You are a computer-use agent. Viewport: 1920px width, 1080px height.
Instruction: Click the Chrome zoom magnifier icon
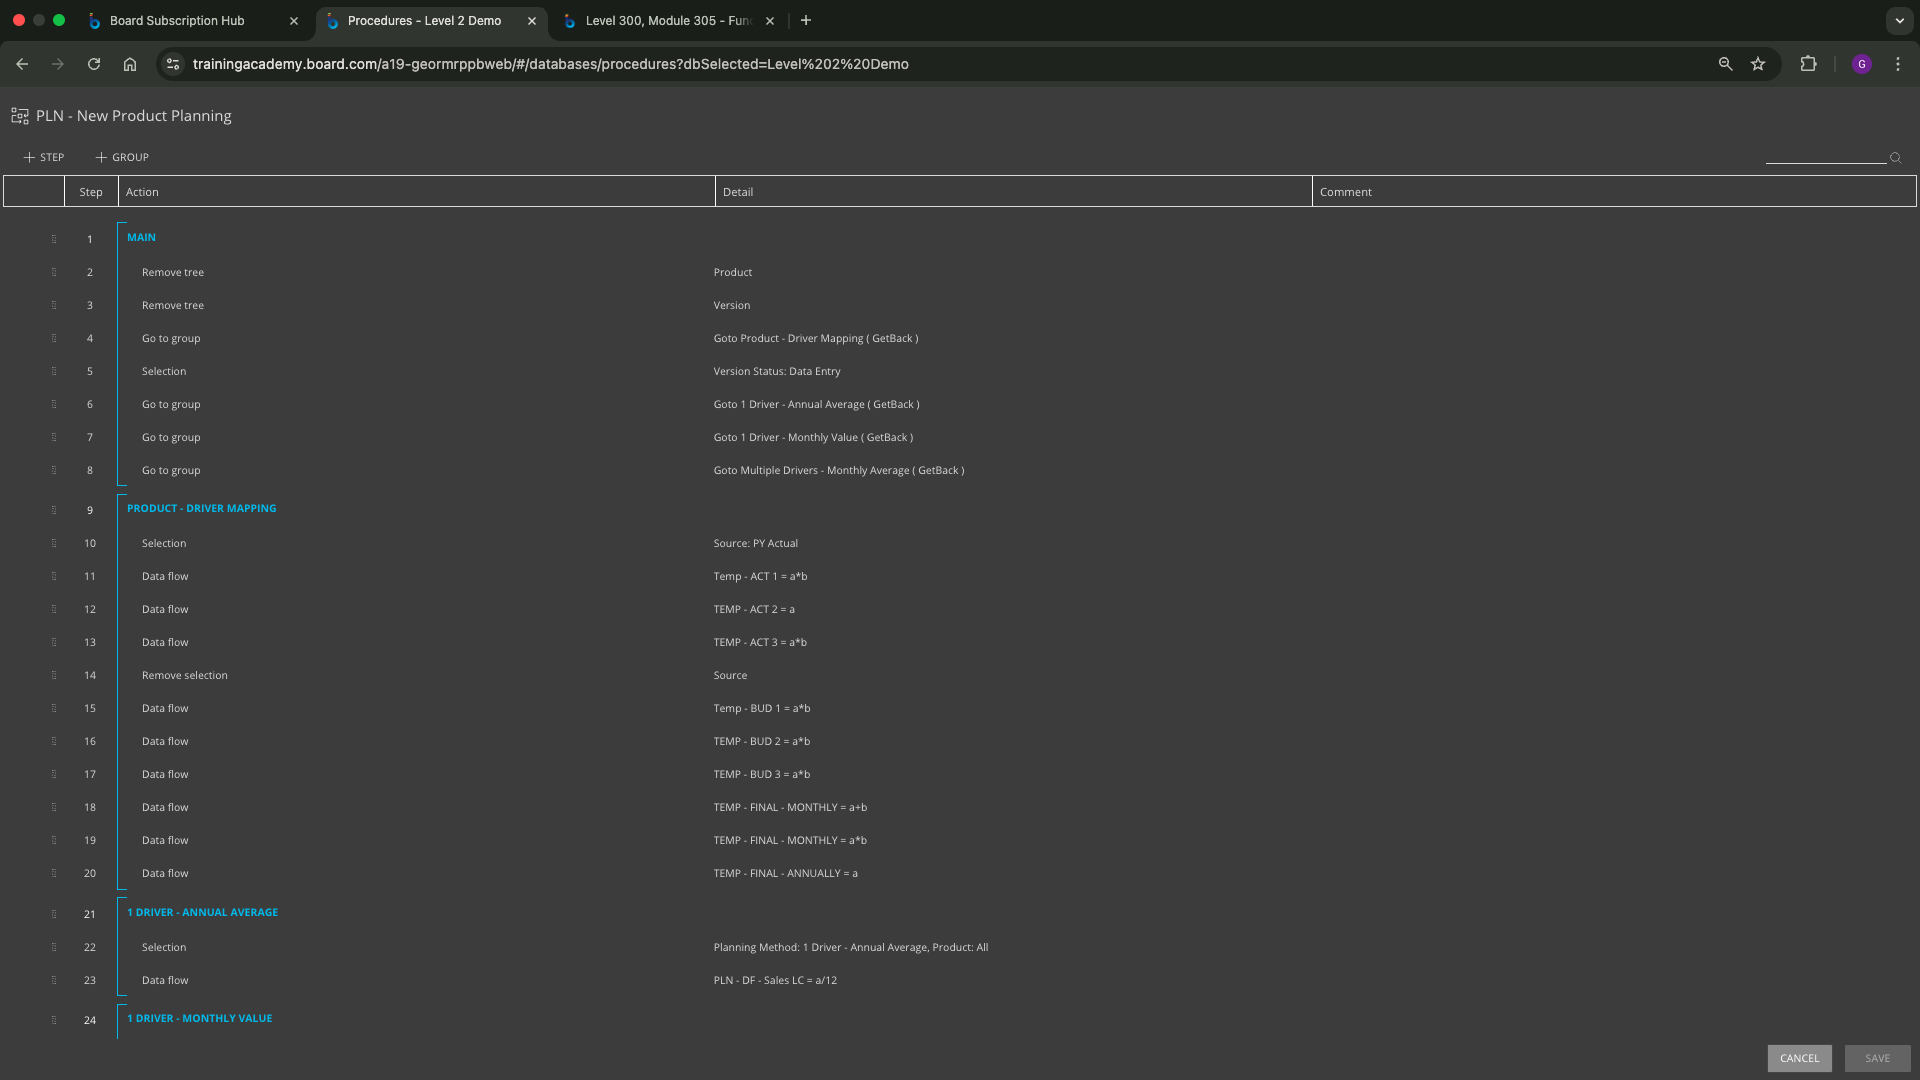point(1725,64)
